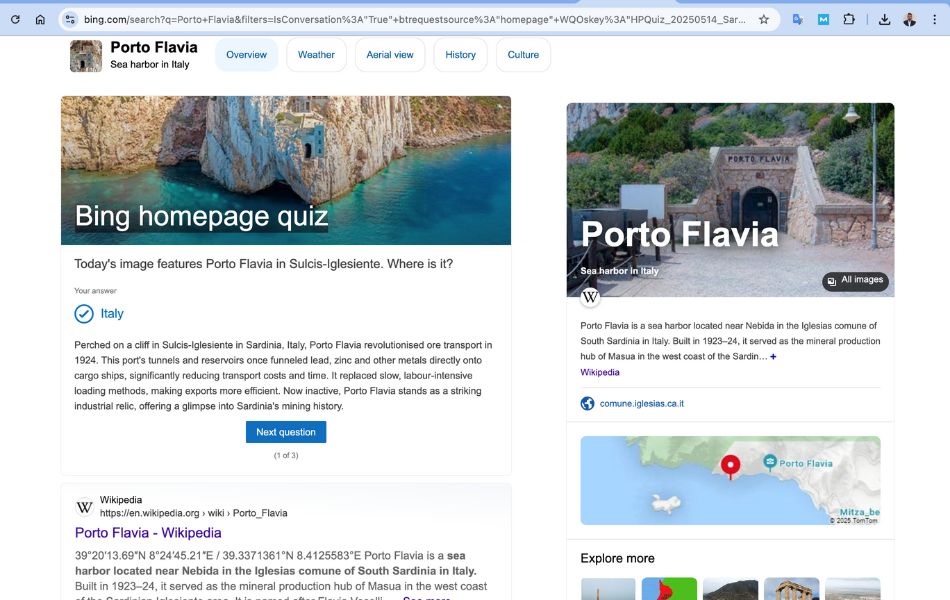Screen dimensions: 950x600
Task: Click the globe icon beside comune.iglesias.ca.it
Action: point(587,403)
